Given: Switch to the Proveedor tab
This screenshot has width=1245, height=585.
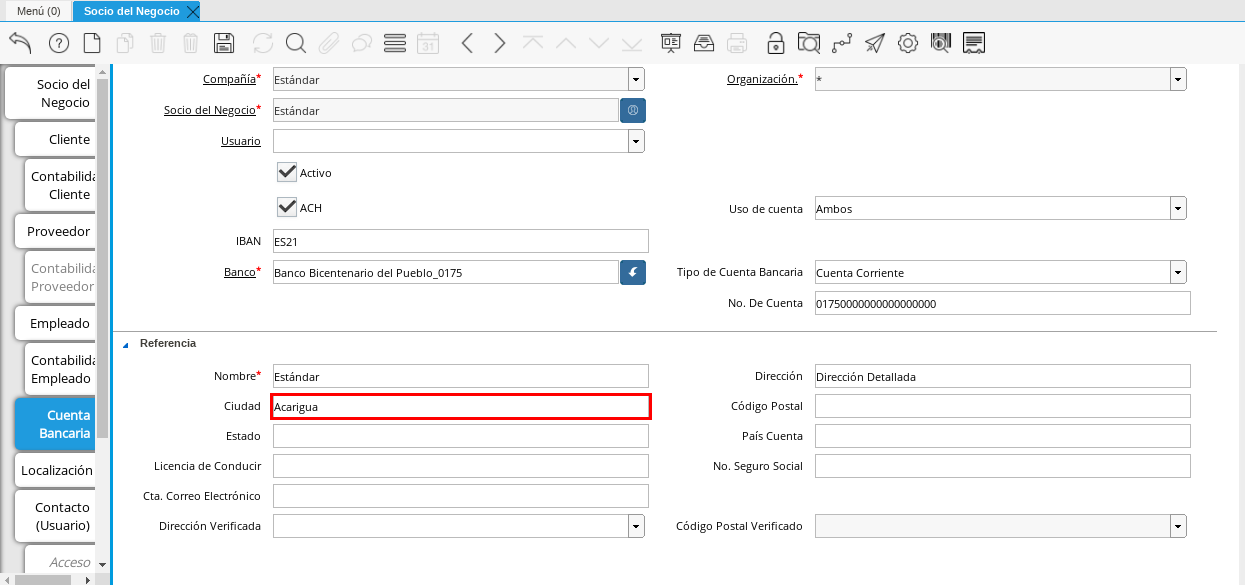Looking at the screenshot, I should (x=59, y=231).
